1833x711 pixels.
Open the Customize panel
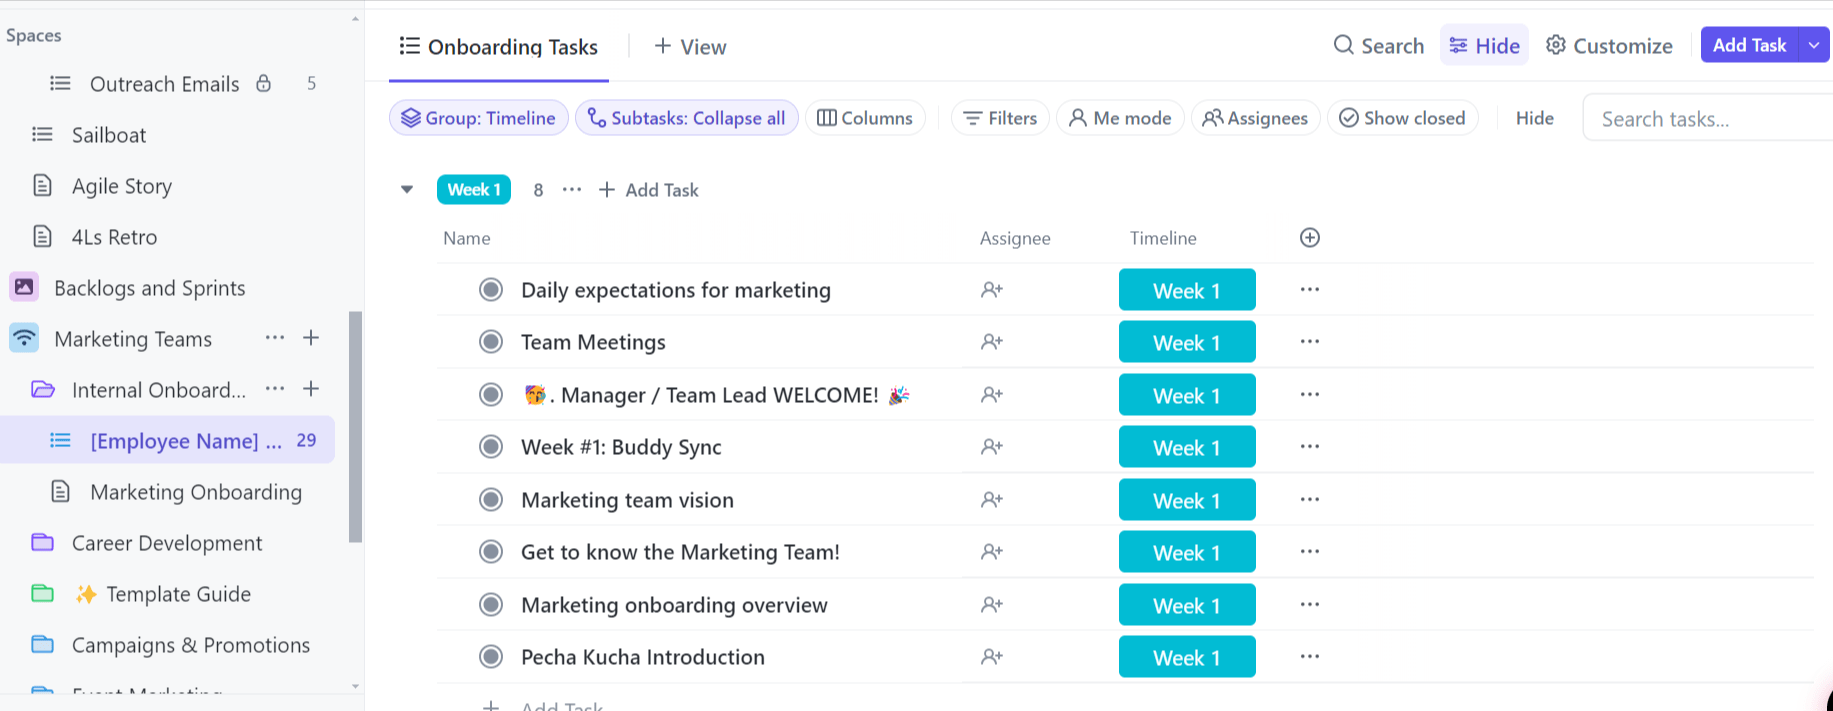pyautogui.click(x=1609, y=45)
